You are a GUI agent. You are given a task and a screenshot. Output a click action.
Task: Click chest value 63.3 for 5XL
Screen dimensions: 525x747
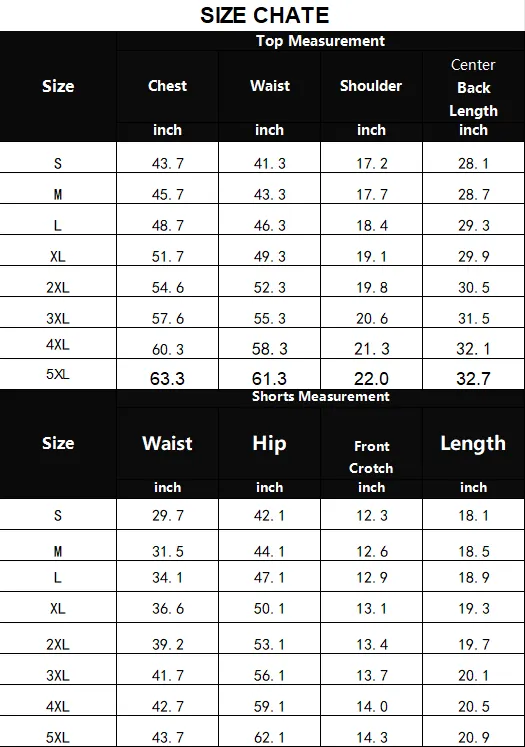pyautogui.click(x=167, y=379)
